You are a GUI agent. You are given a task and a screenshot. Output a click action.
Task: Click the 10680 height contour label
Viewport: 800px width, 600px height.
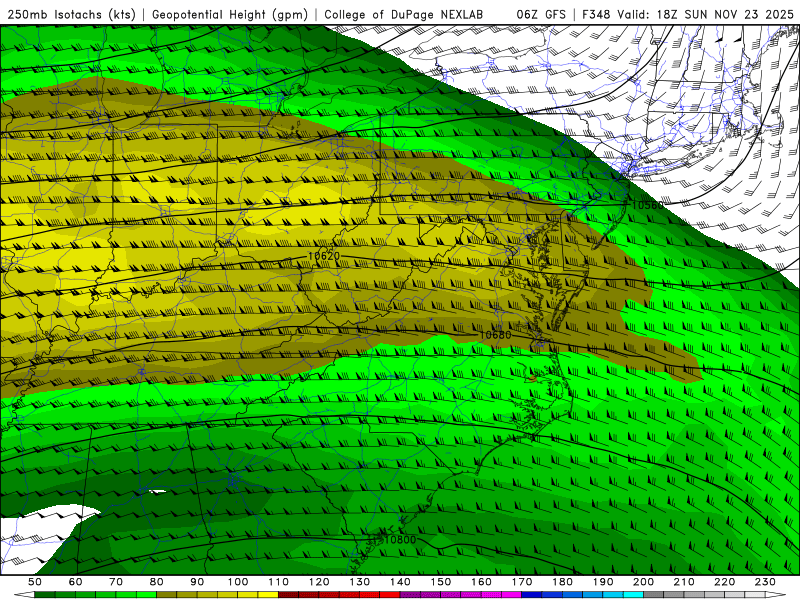click(495, 335)
